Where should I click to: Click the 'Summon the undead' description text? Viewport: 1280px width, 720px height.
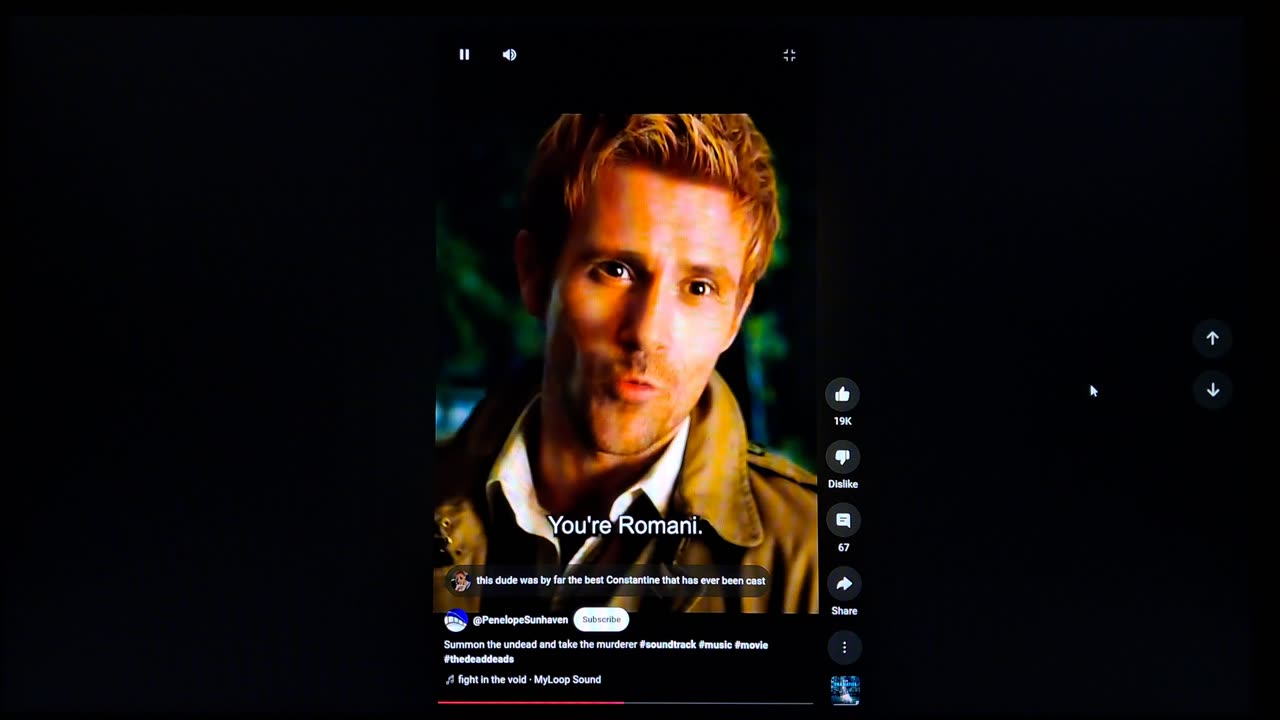pos(540,645)
